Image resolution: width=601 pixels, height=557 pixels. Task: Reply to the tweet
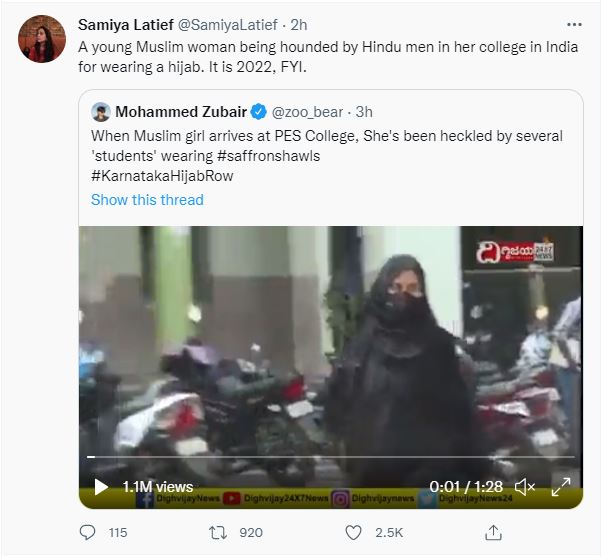[x=87, y=533]
